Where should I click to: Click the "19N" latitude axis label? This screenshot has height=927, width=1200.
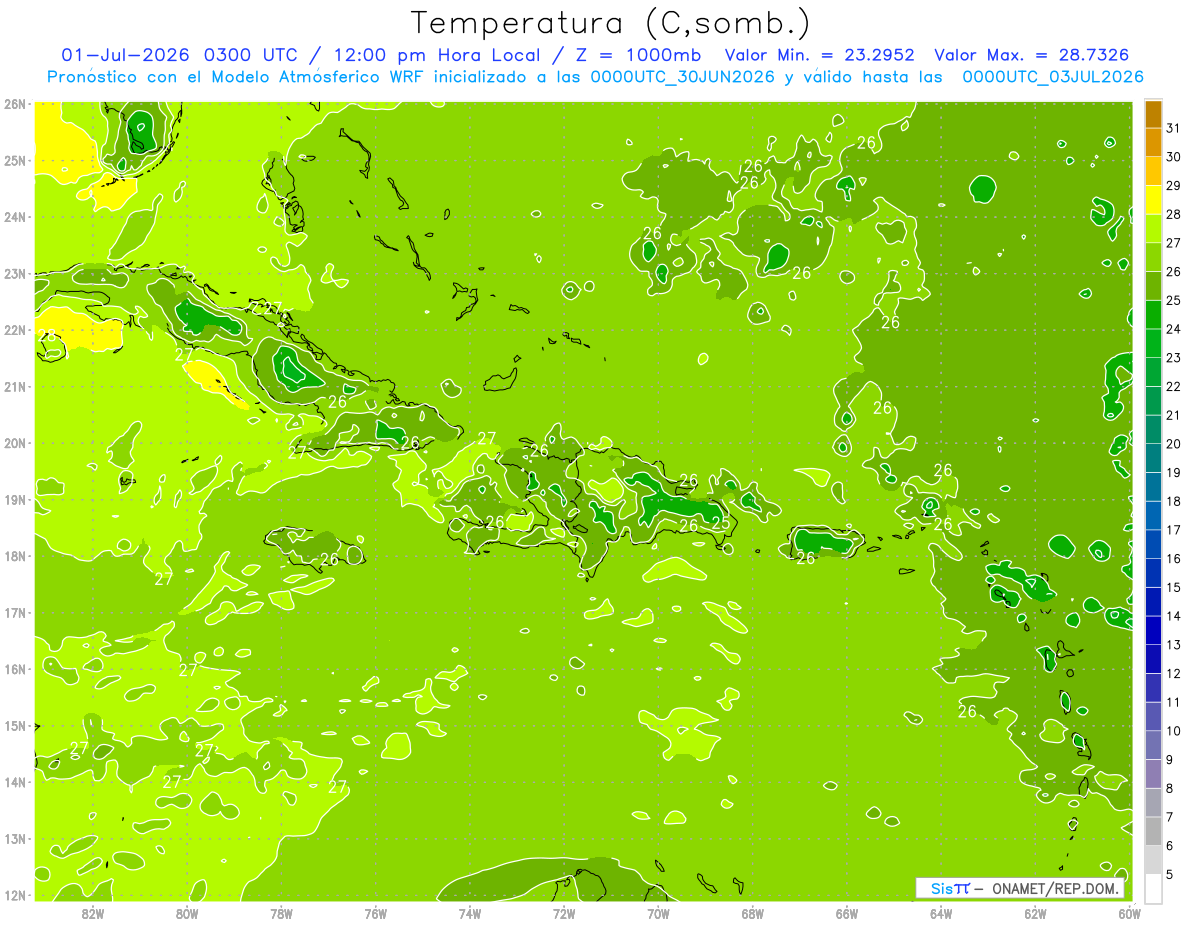pos(15,500)
